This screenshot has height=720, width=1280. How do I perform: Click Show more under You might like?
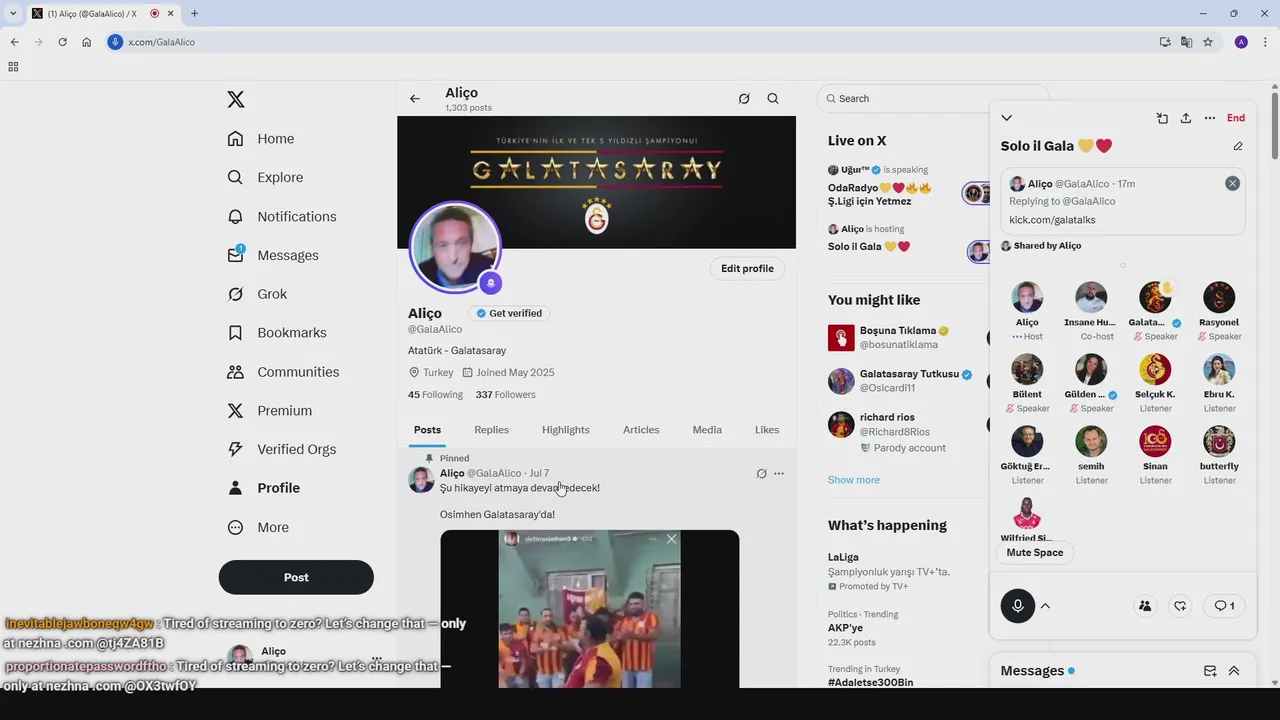click(x=854, y=480)
